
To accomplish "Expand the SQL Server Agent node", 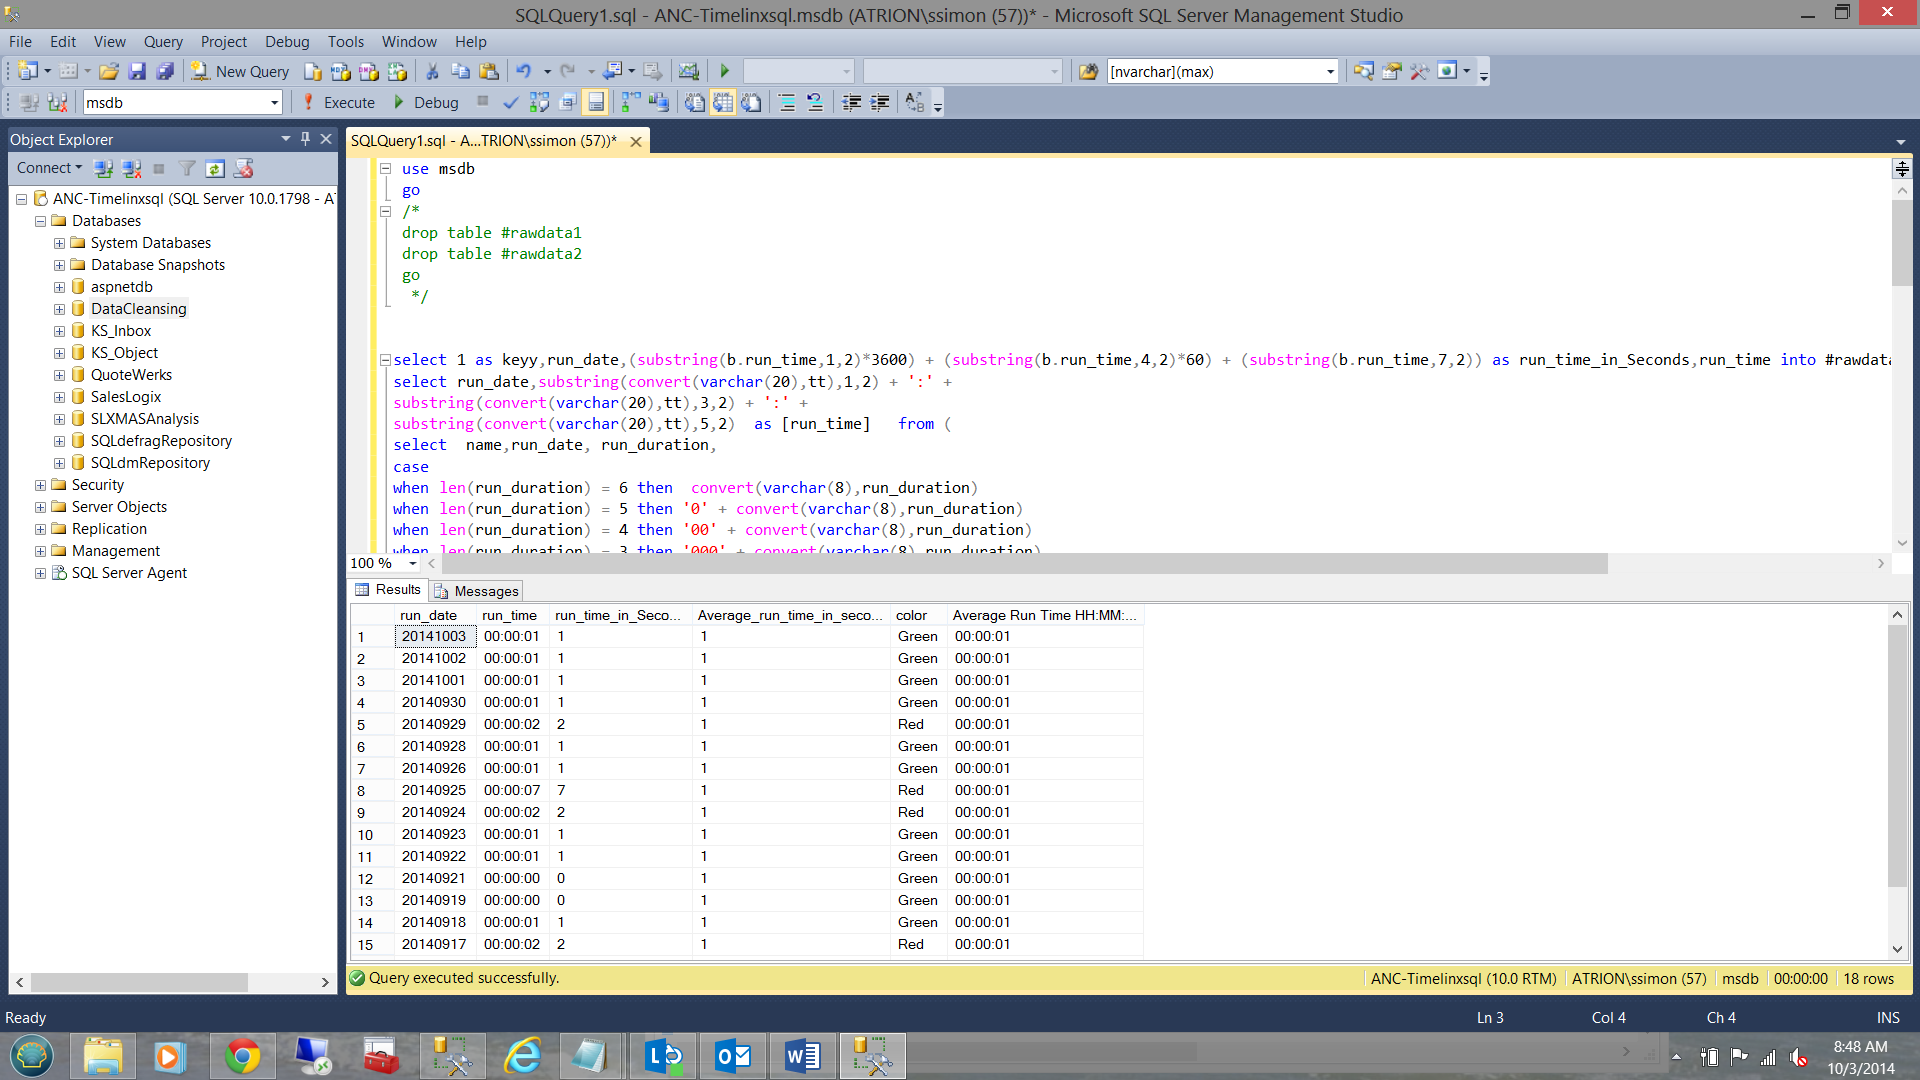I will pos(40,573).
